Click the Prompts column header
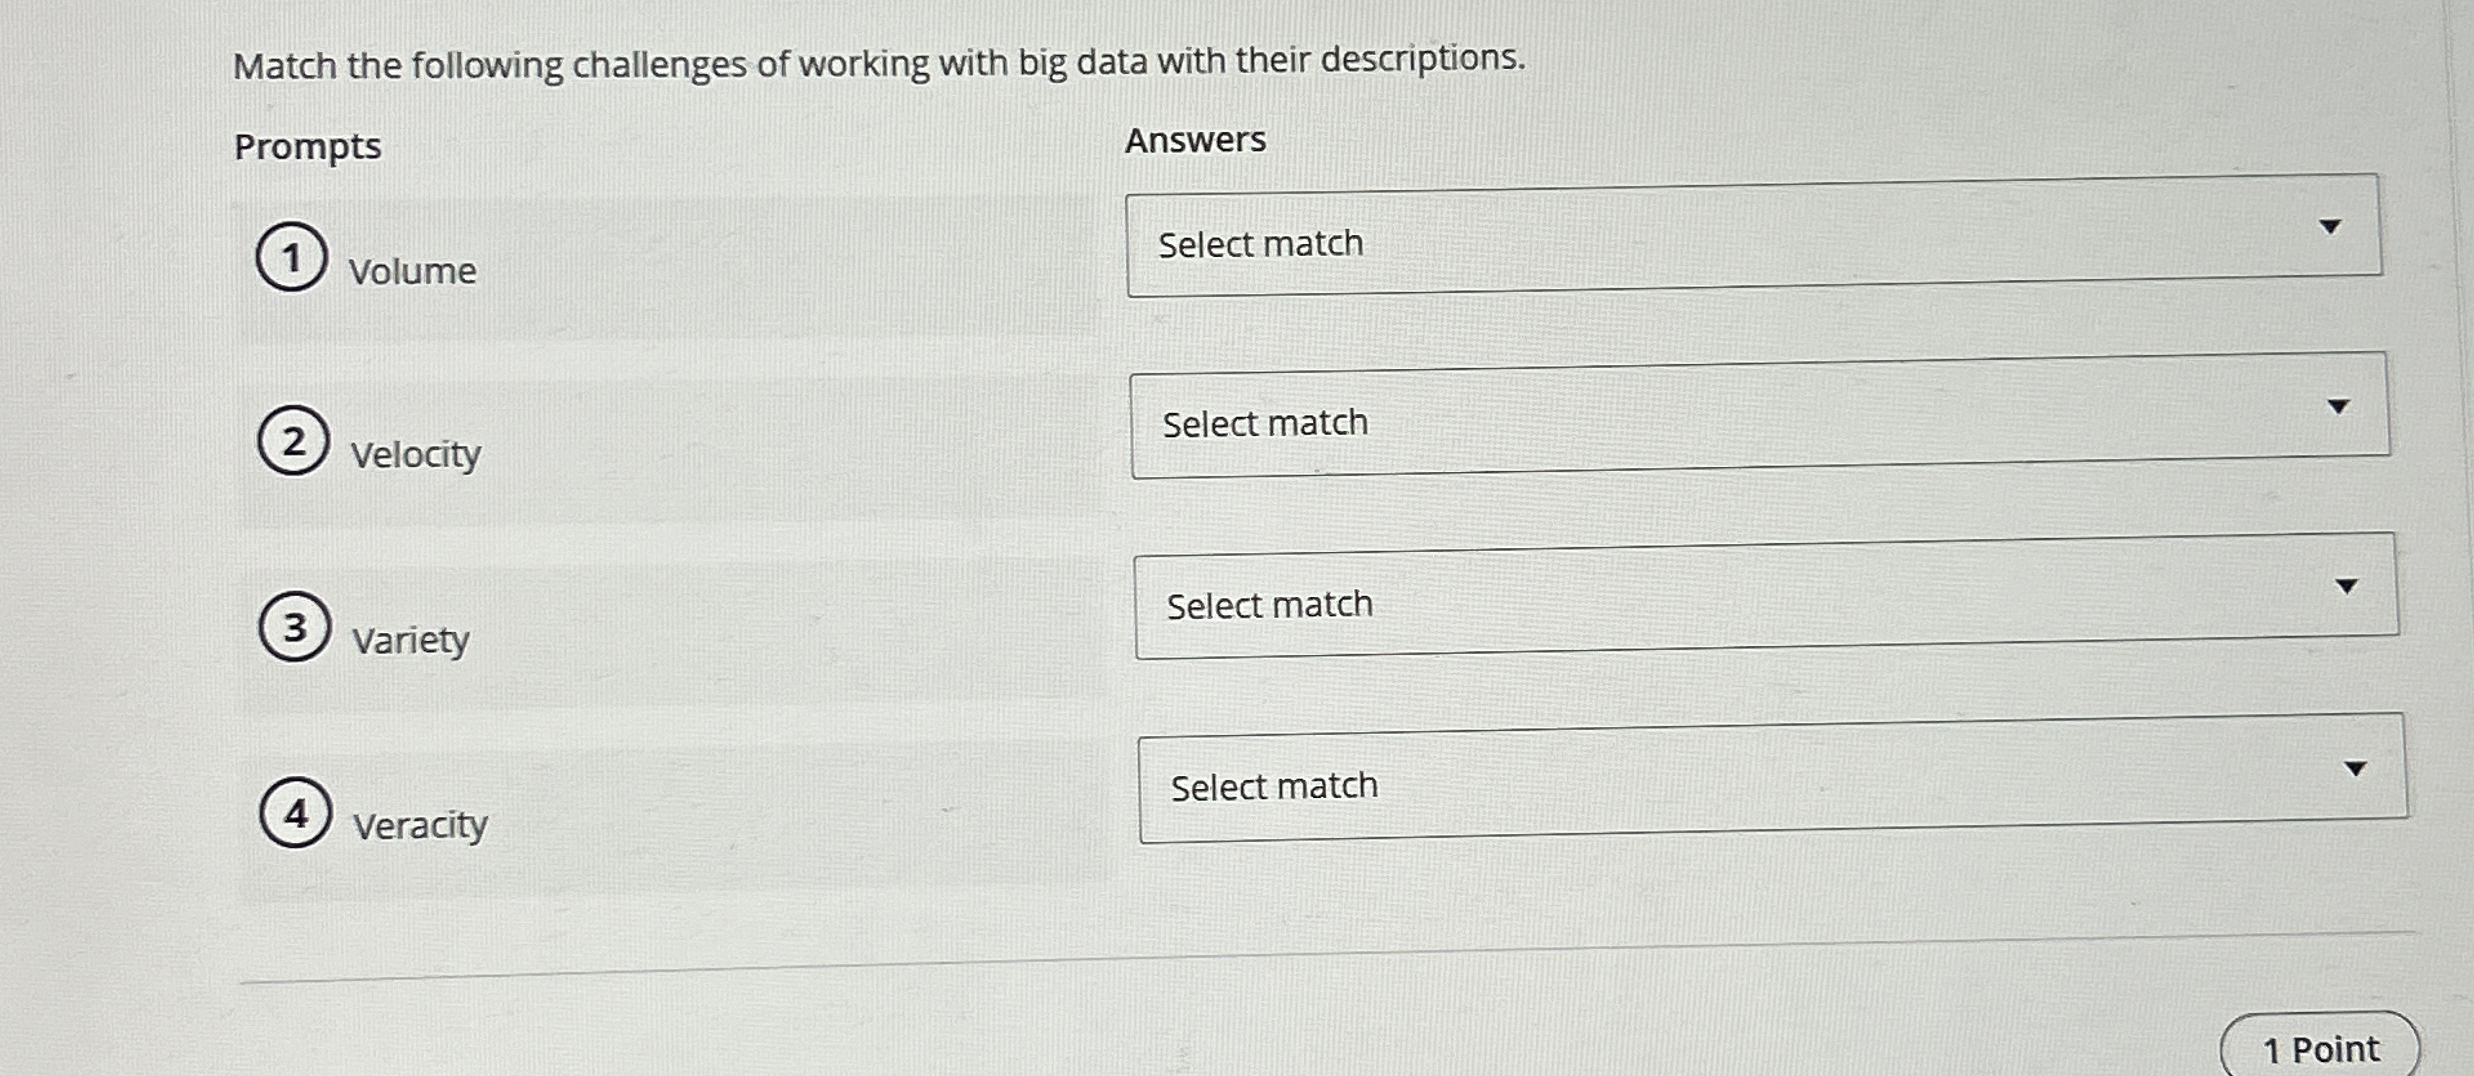Screen dimensions: 2474x1076 point(307,147)
